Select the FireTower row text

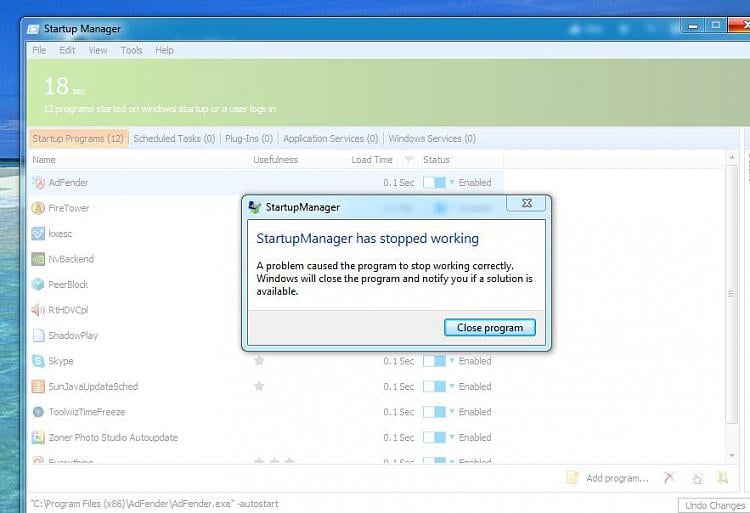point(68,208)
